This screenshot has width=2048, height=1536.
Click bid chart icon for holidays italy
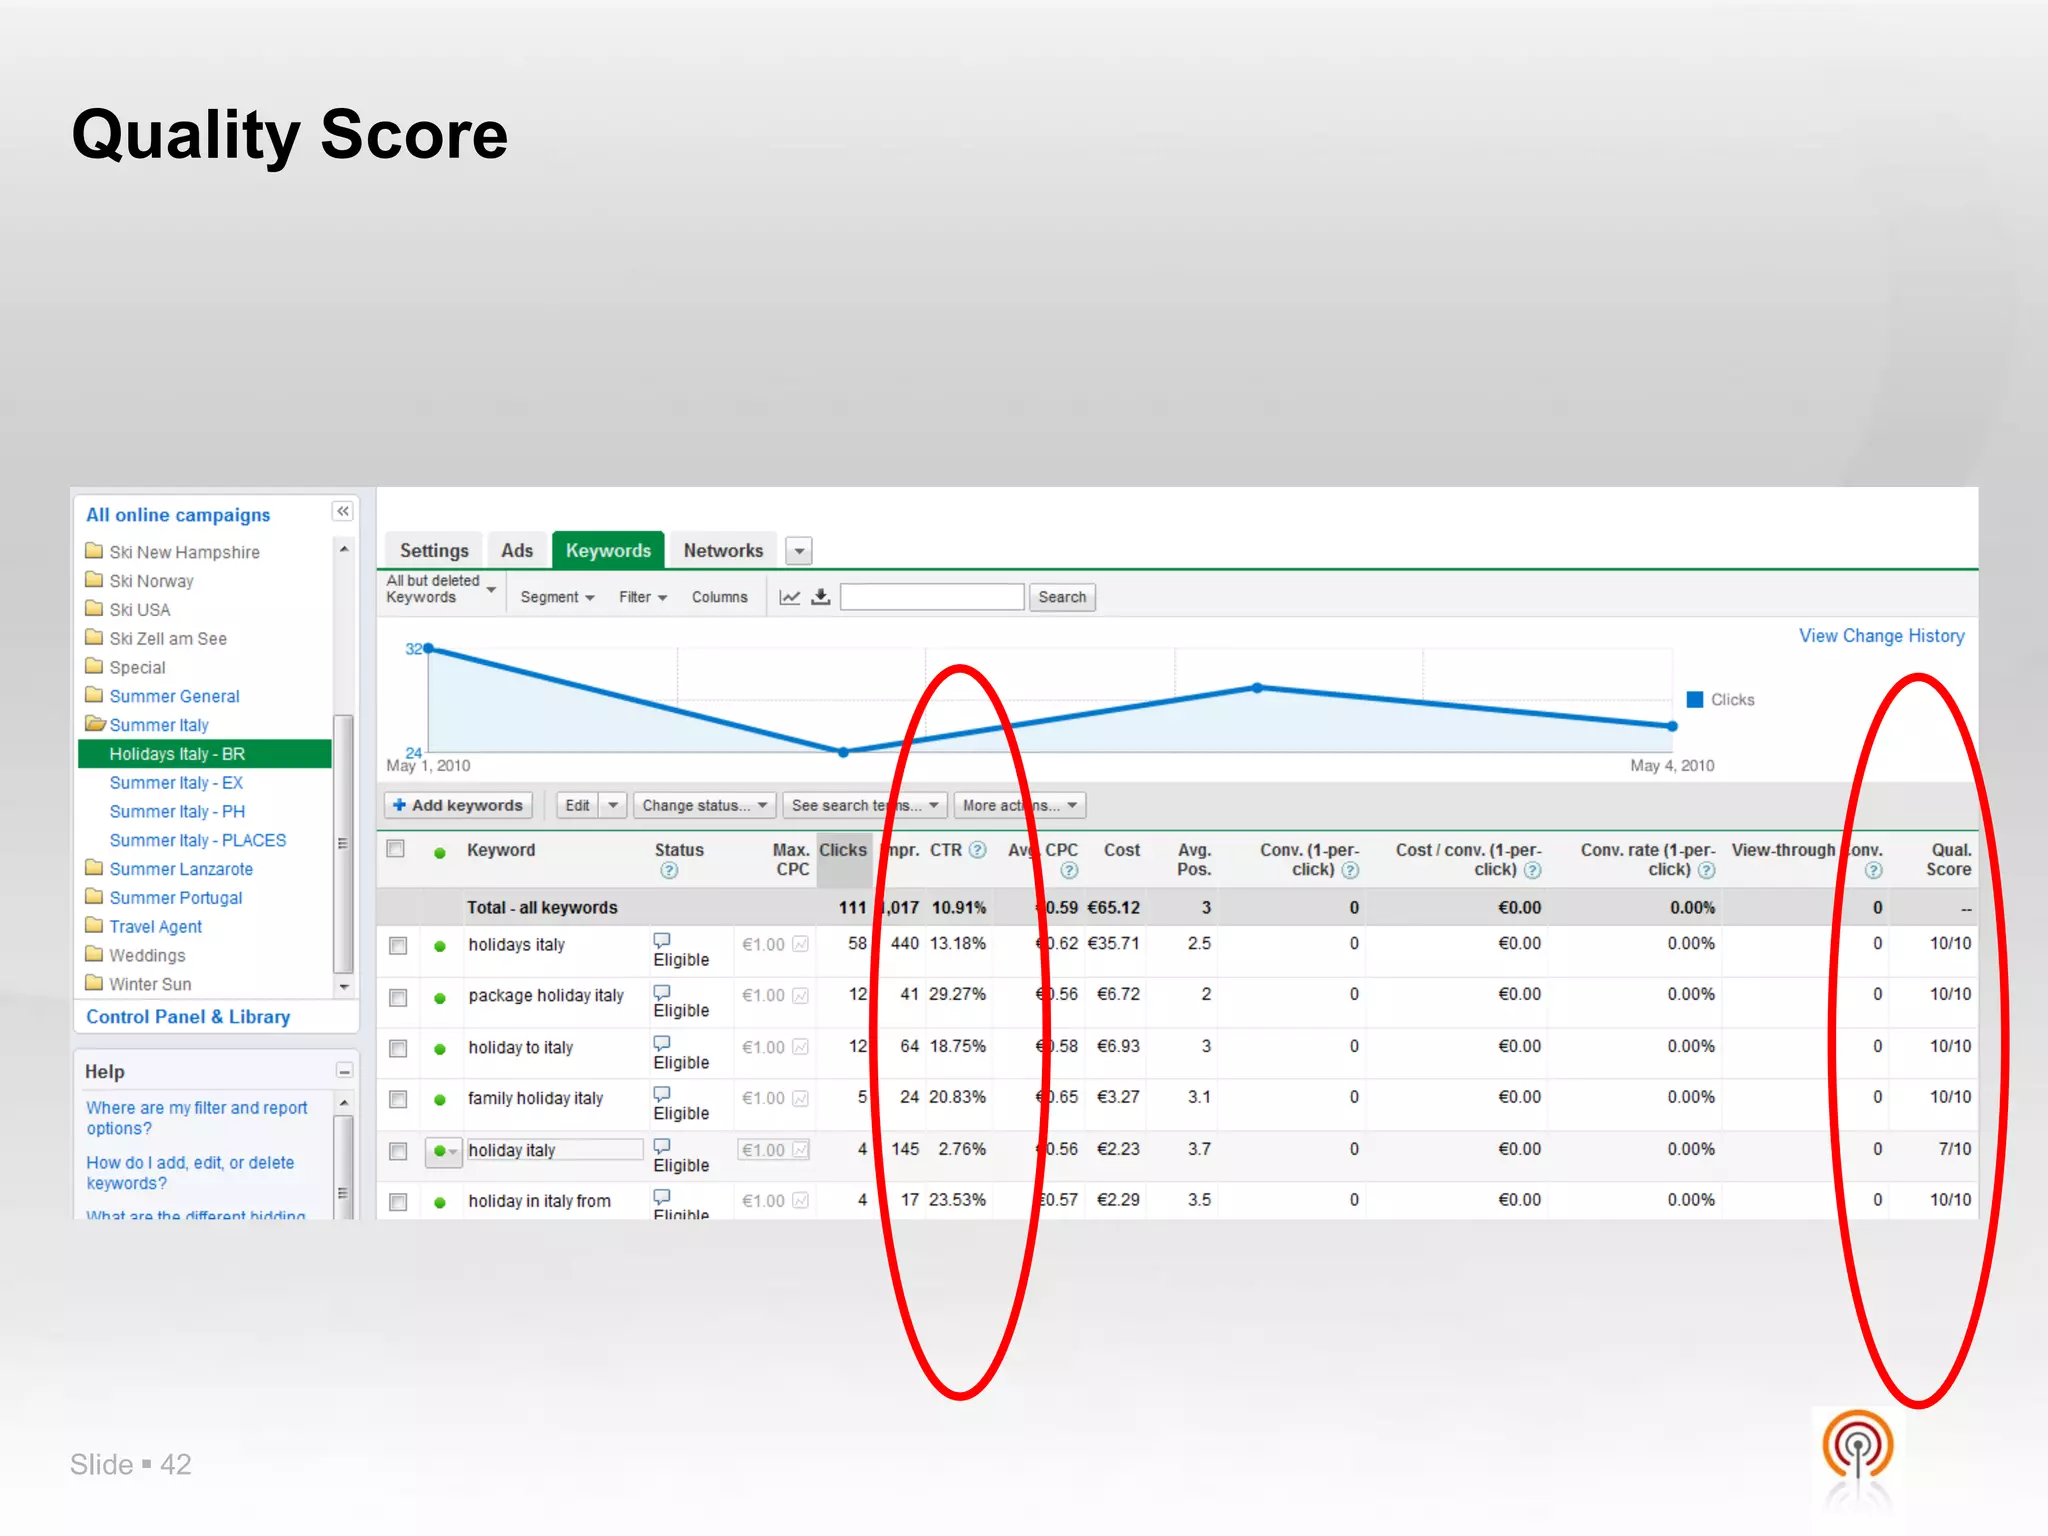click(800, 944)
